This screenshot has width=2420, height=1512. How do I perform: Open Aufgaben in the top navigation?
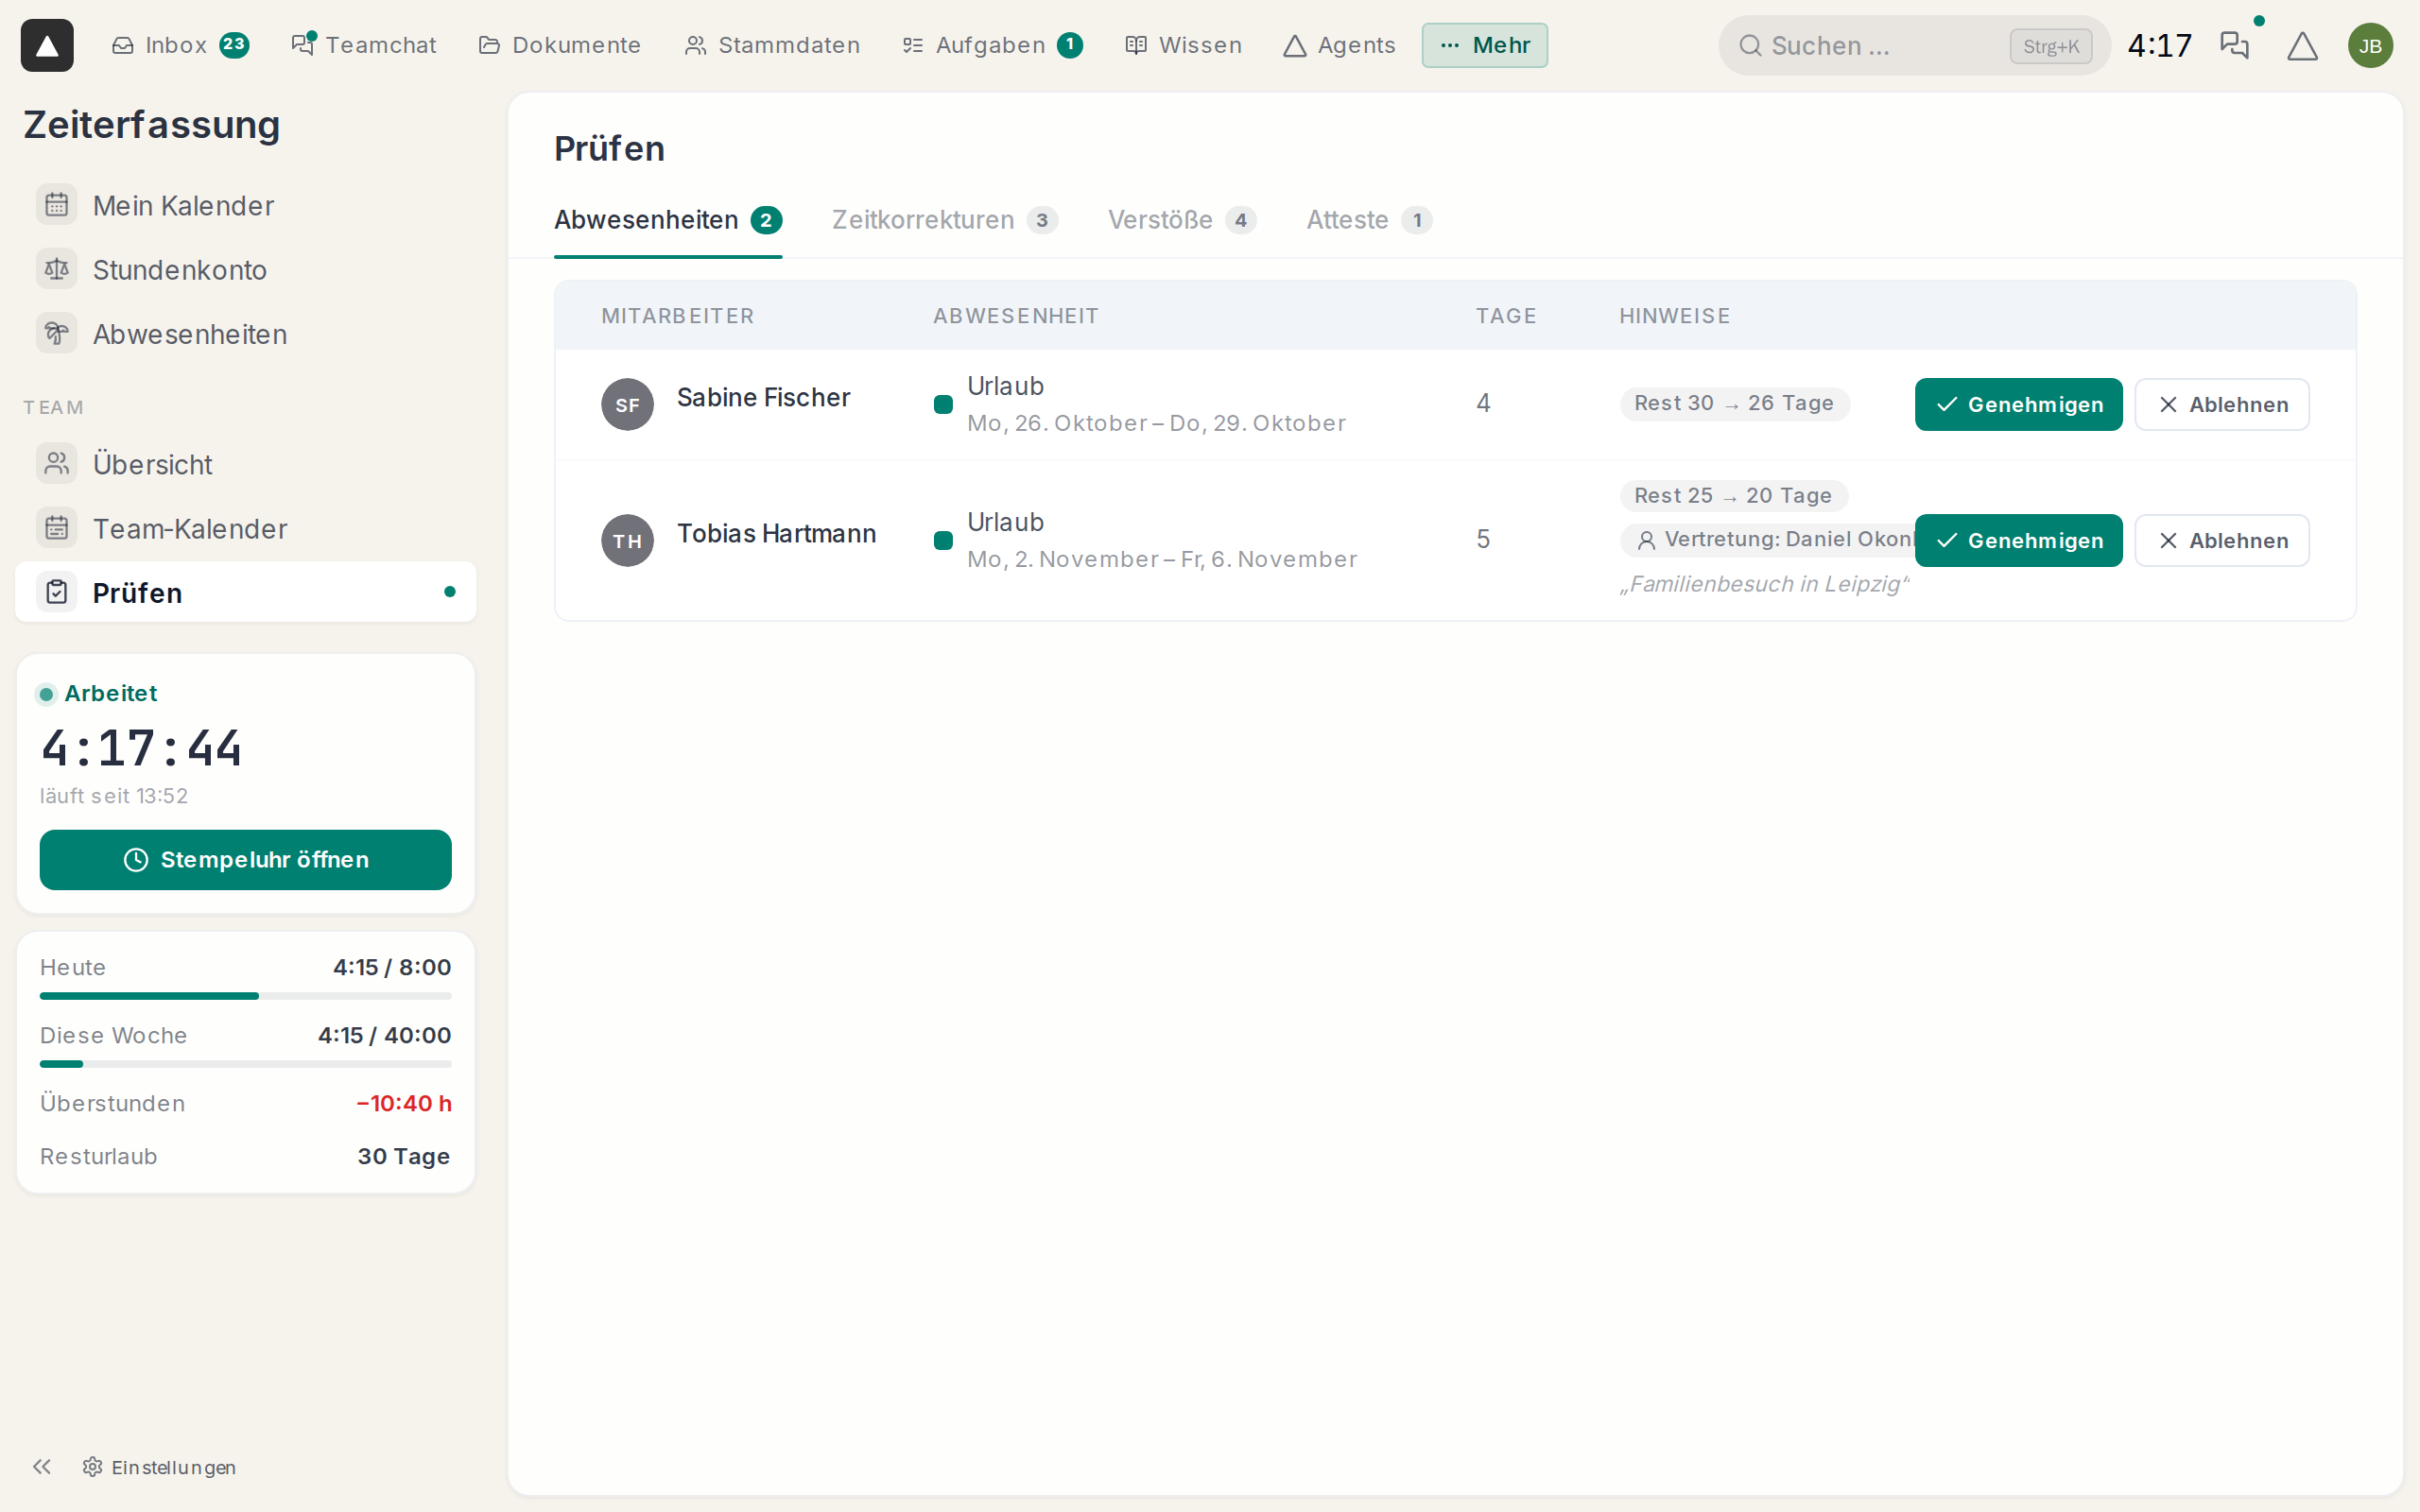pos(992,45)
